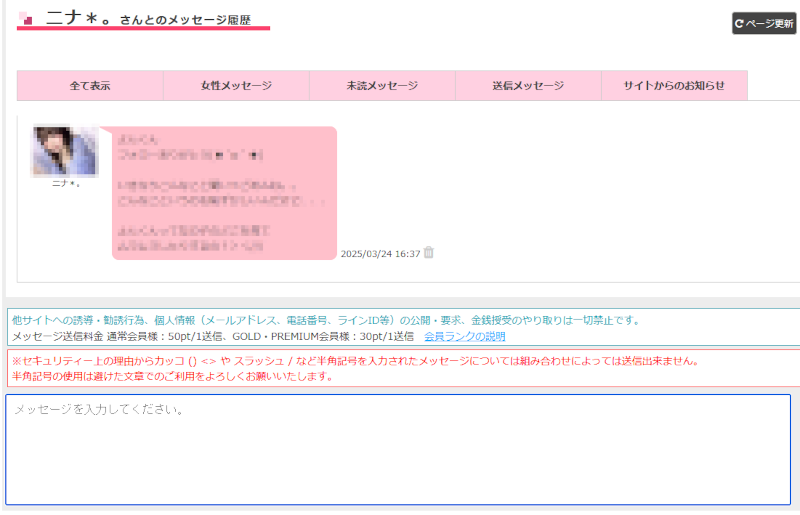Click the red ※セキュリティー上の理由 warning line

click(355, 360)
